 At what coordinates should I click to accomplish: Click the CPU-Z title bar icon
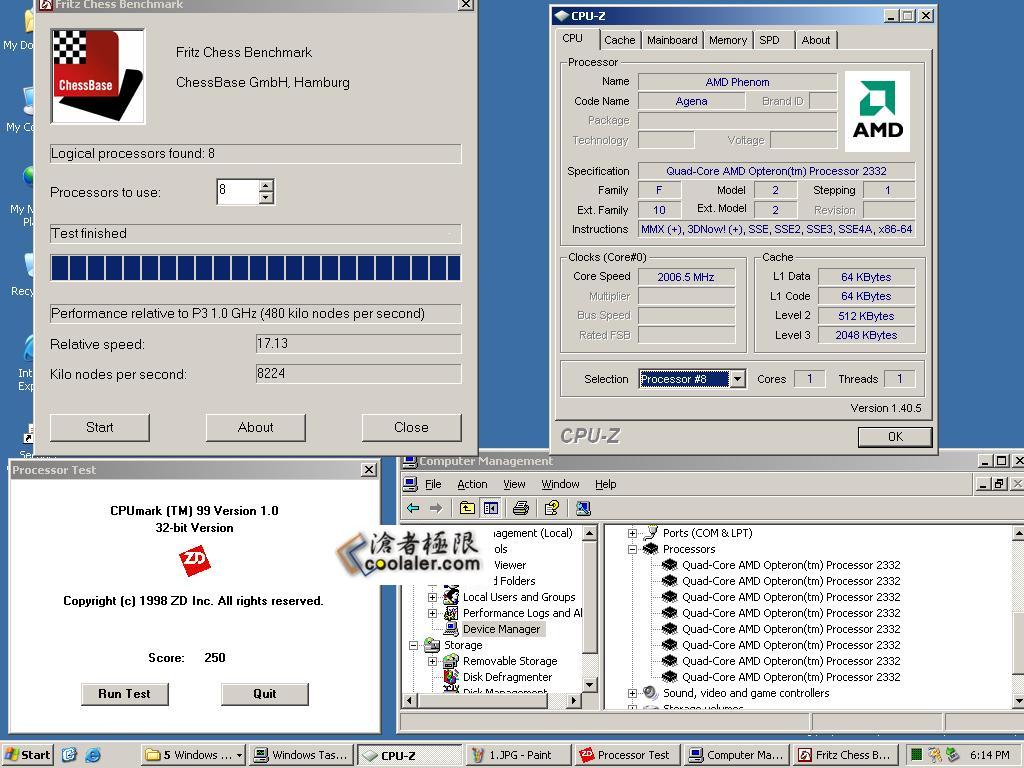point(561,16)
